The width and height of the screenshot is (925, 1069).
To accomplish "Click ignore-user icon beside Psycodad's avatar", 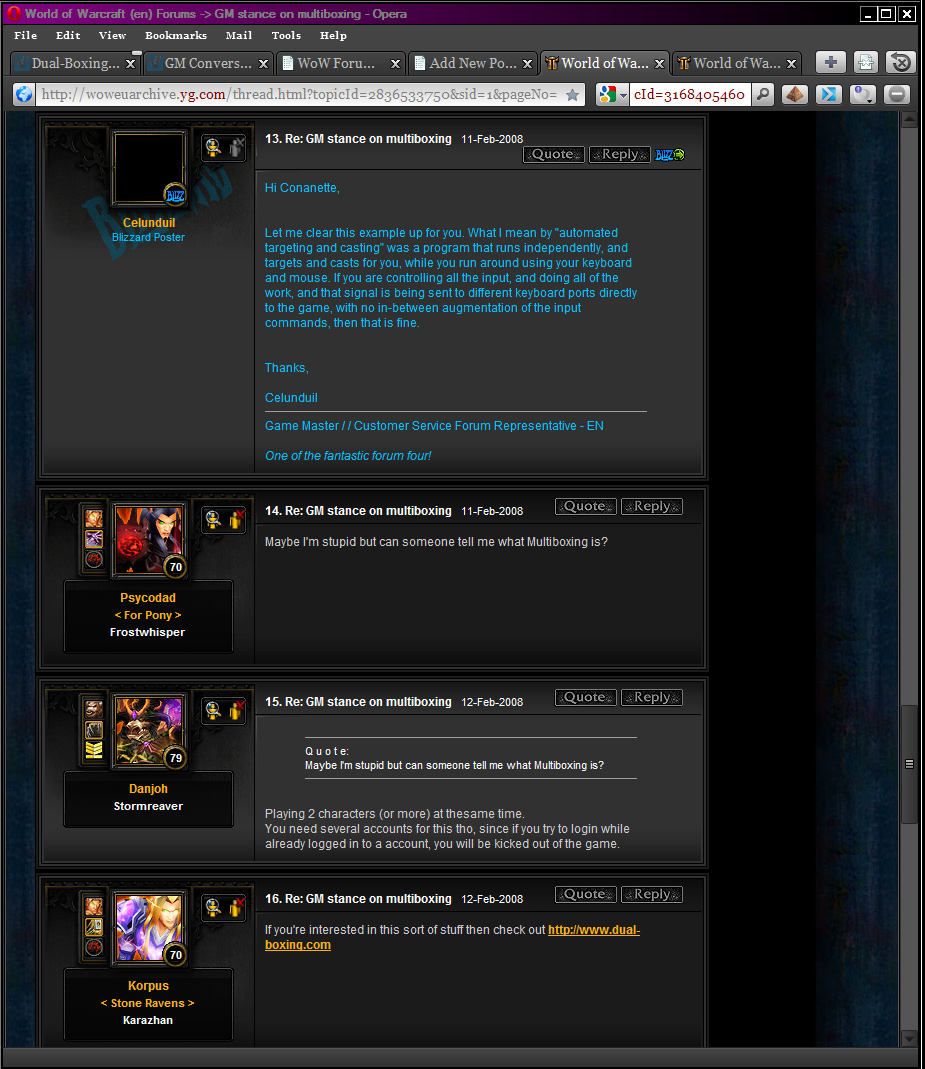I will pyautogui.click(x=236, y=520).
